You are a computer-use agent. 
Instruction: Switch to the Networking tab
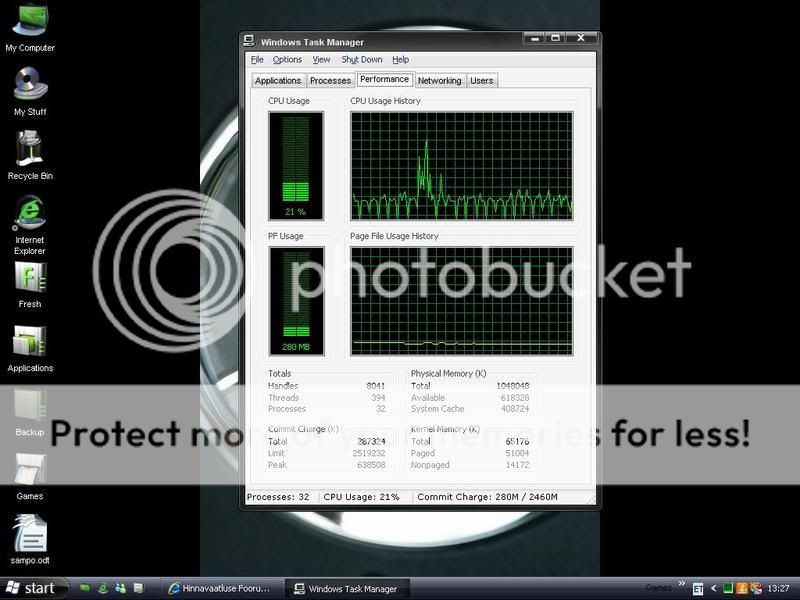(x=439, y=81)
